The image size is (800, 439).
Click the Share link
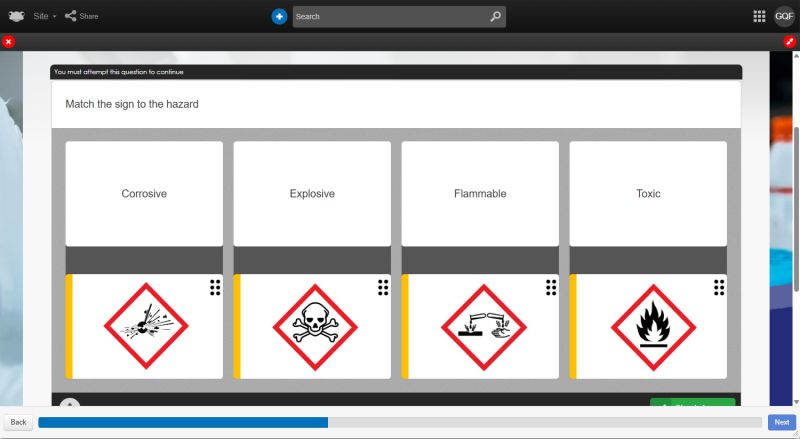82,17
